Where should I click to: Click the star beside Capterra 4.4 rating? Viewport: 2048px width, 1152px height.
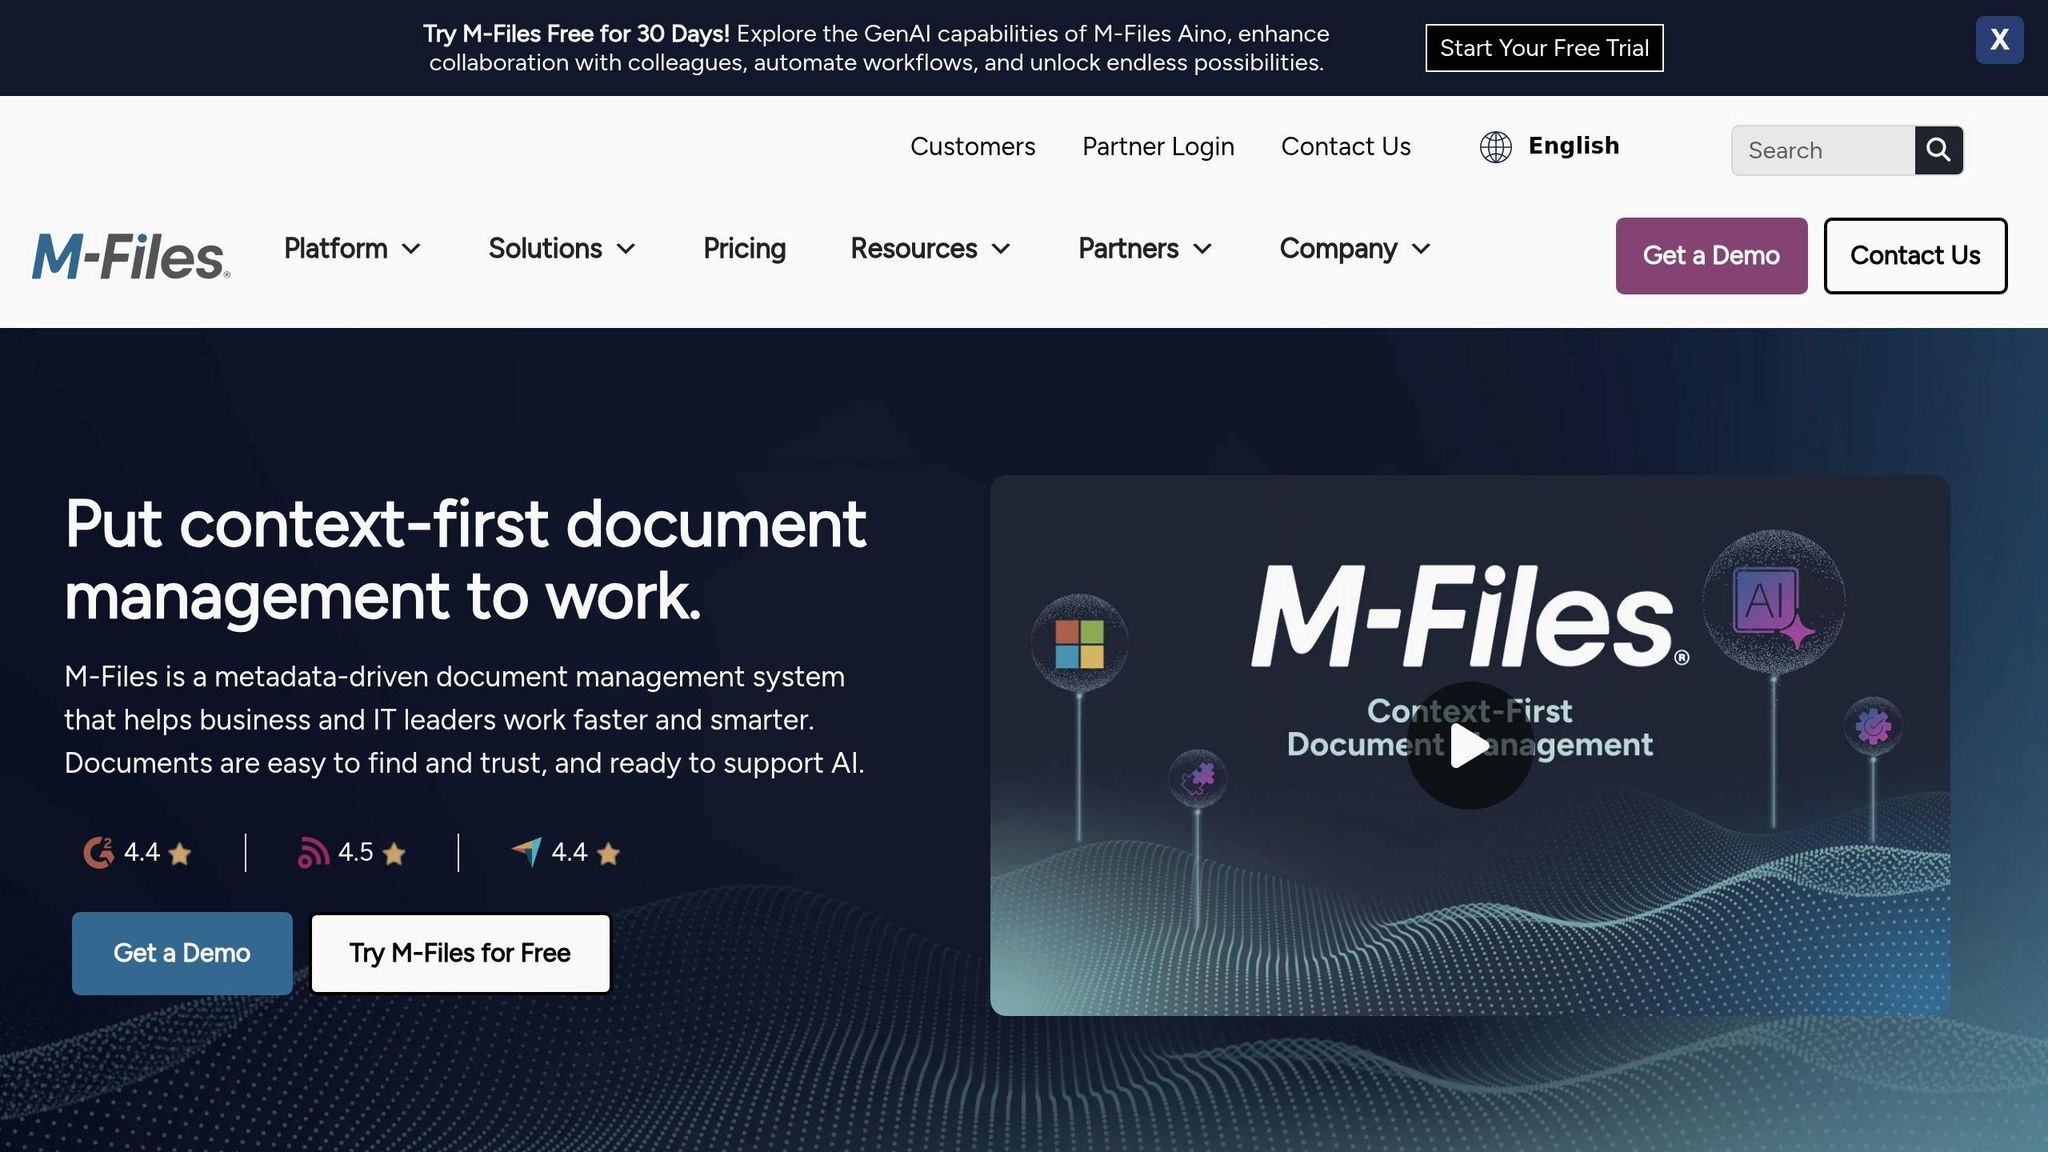pyautogui.click(x=608, y=854)
